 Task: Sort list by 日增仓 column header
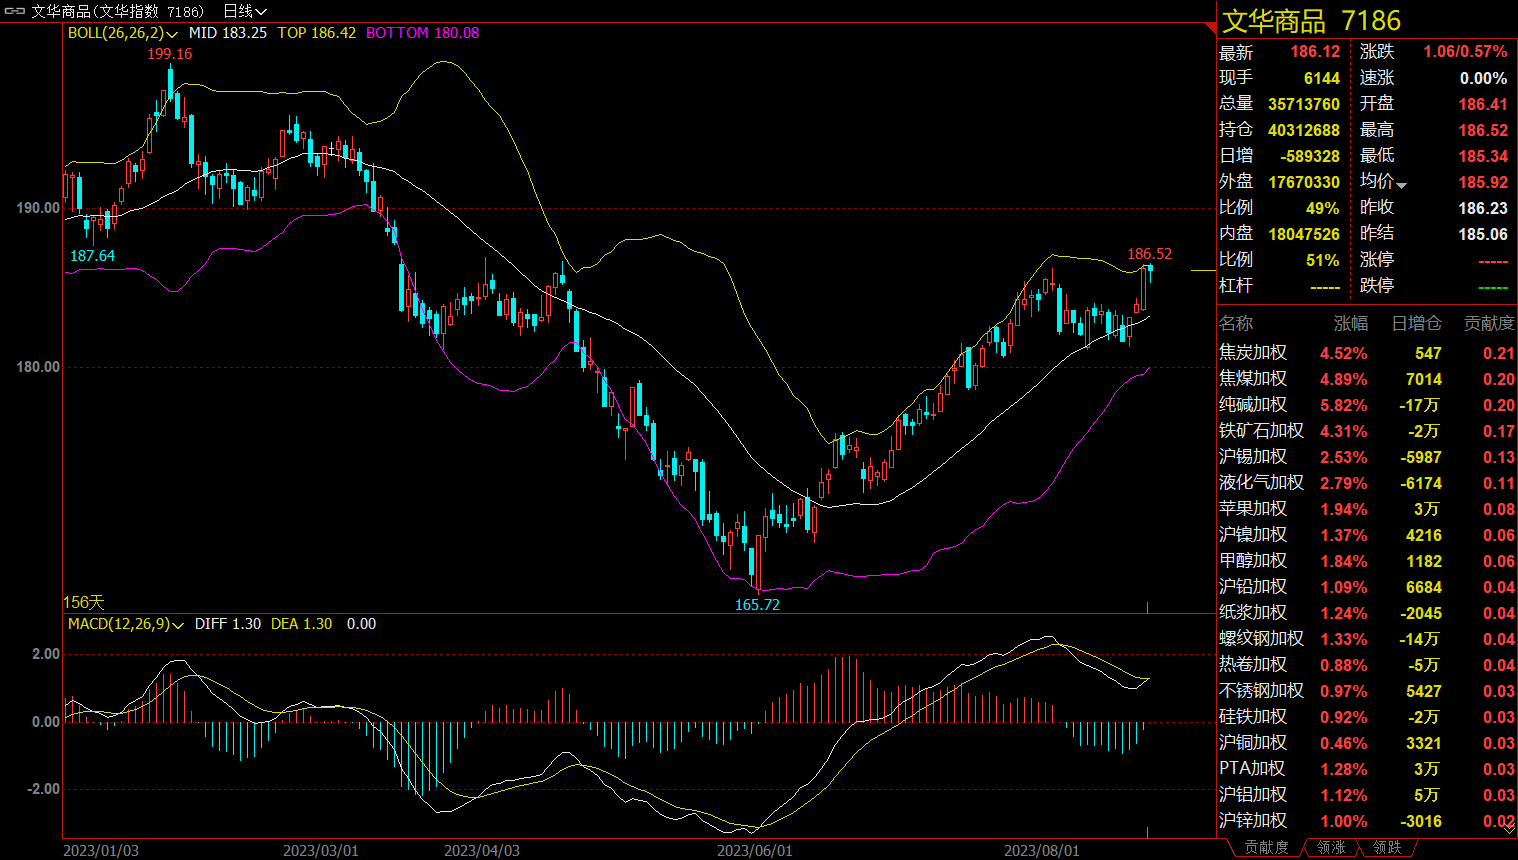coord(1416,323)
